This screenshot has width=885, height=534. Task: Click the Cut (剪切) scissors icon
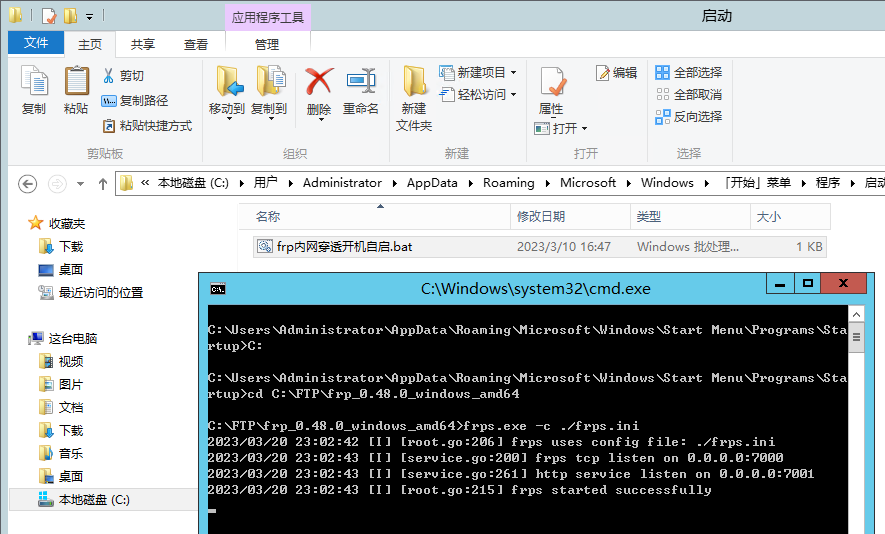[108, 76]
